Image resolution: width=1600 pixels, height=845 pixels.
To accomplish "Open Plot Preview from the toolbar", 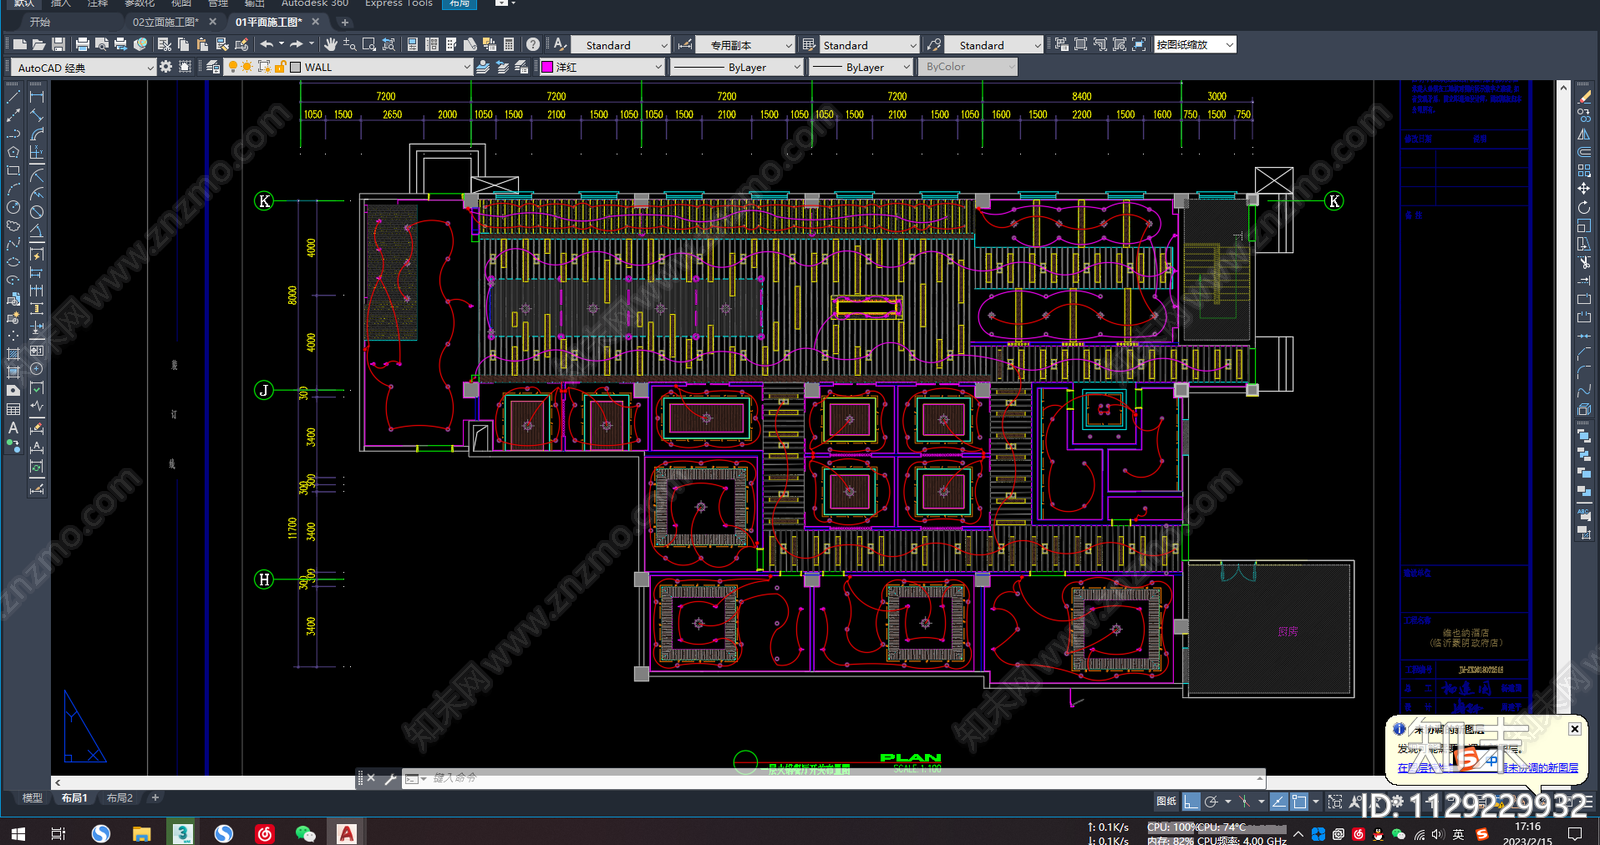I will tap(102, 44).
